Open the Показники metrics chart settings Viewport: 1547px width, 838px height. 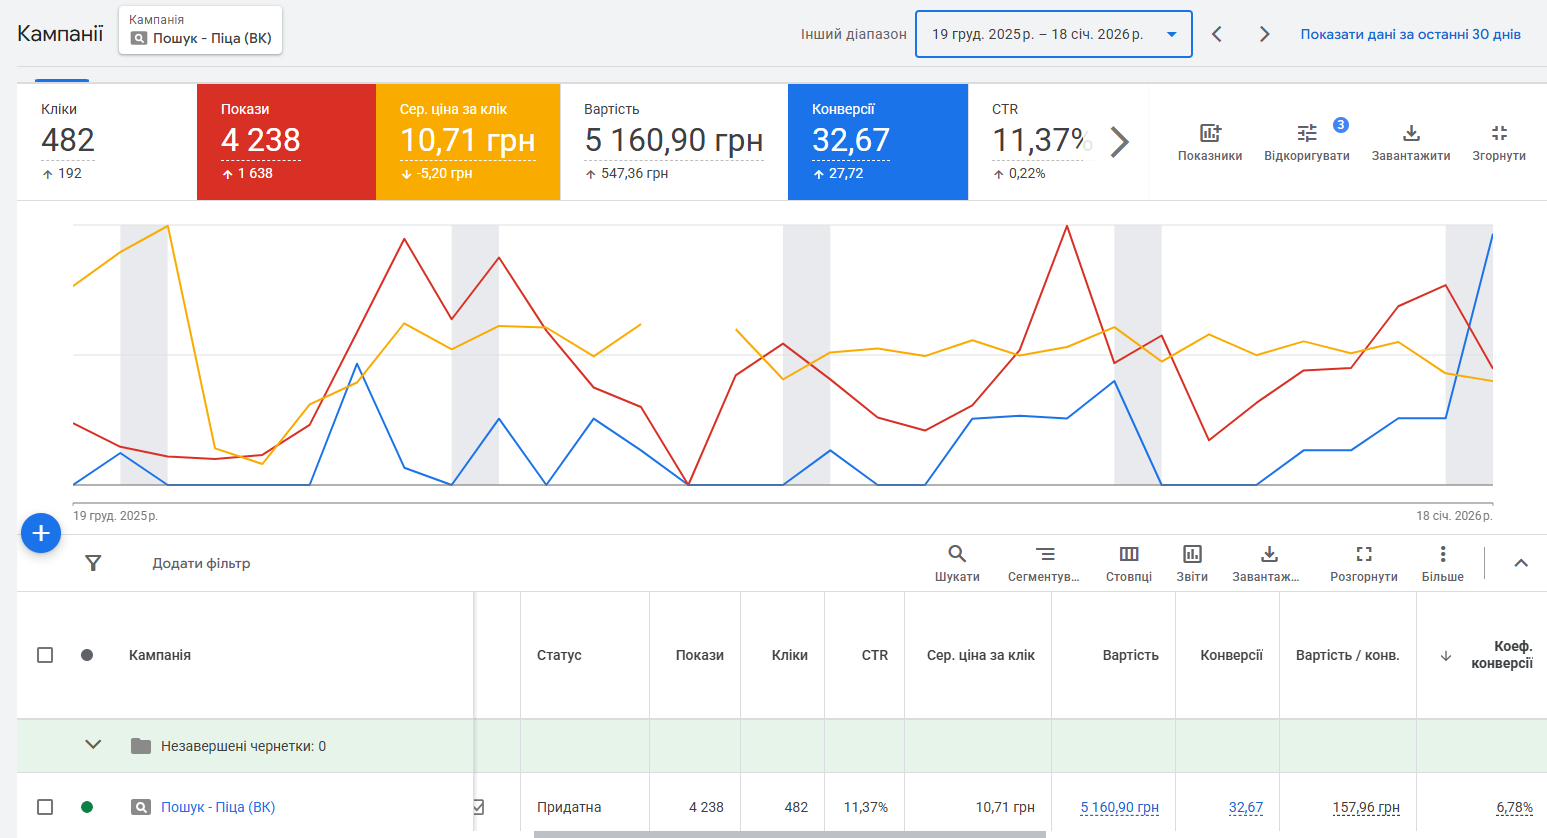(1210, 141)
